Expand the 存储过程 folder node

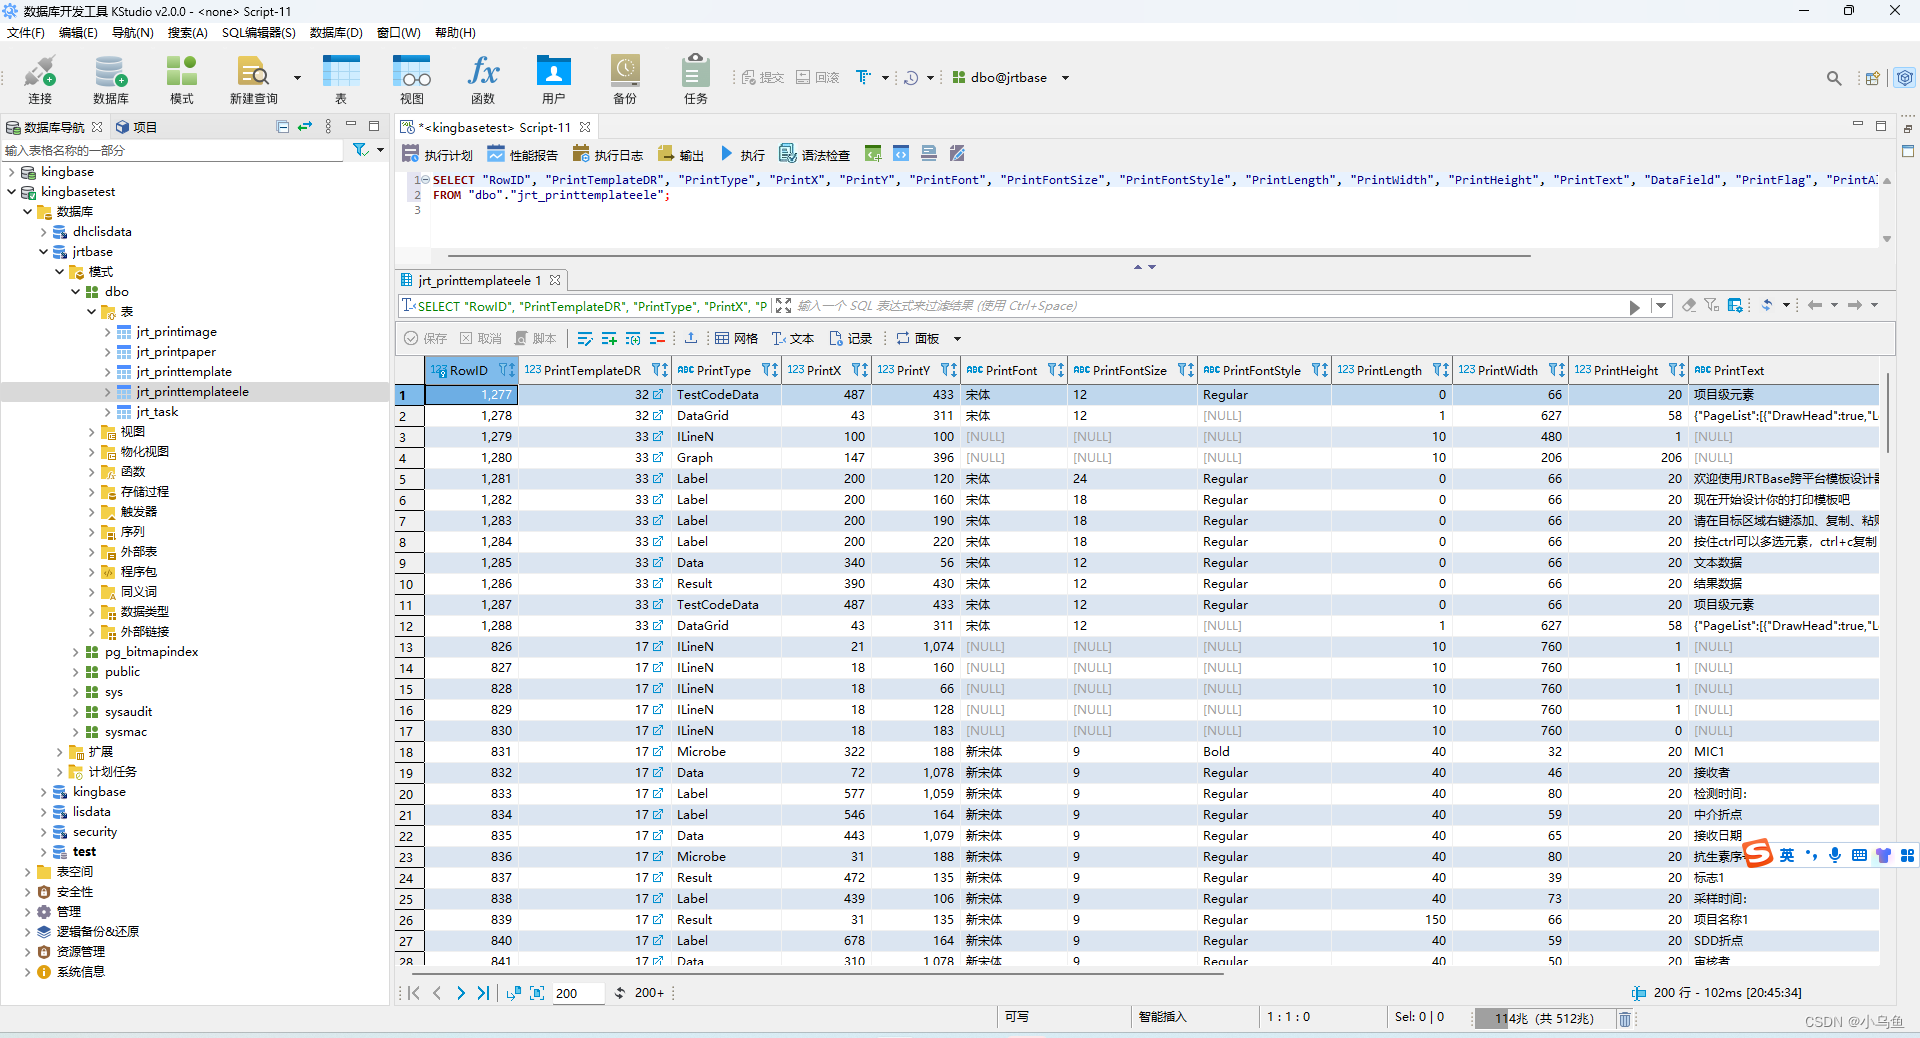(x=91, y=492)
